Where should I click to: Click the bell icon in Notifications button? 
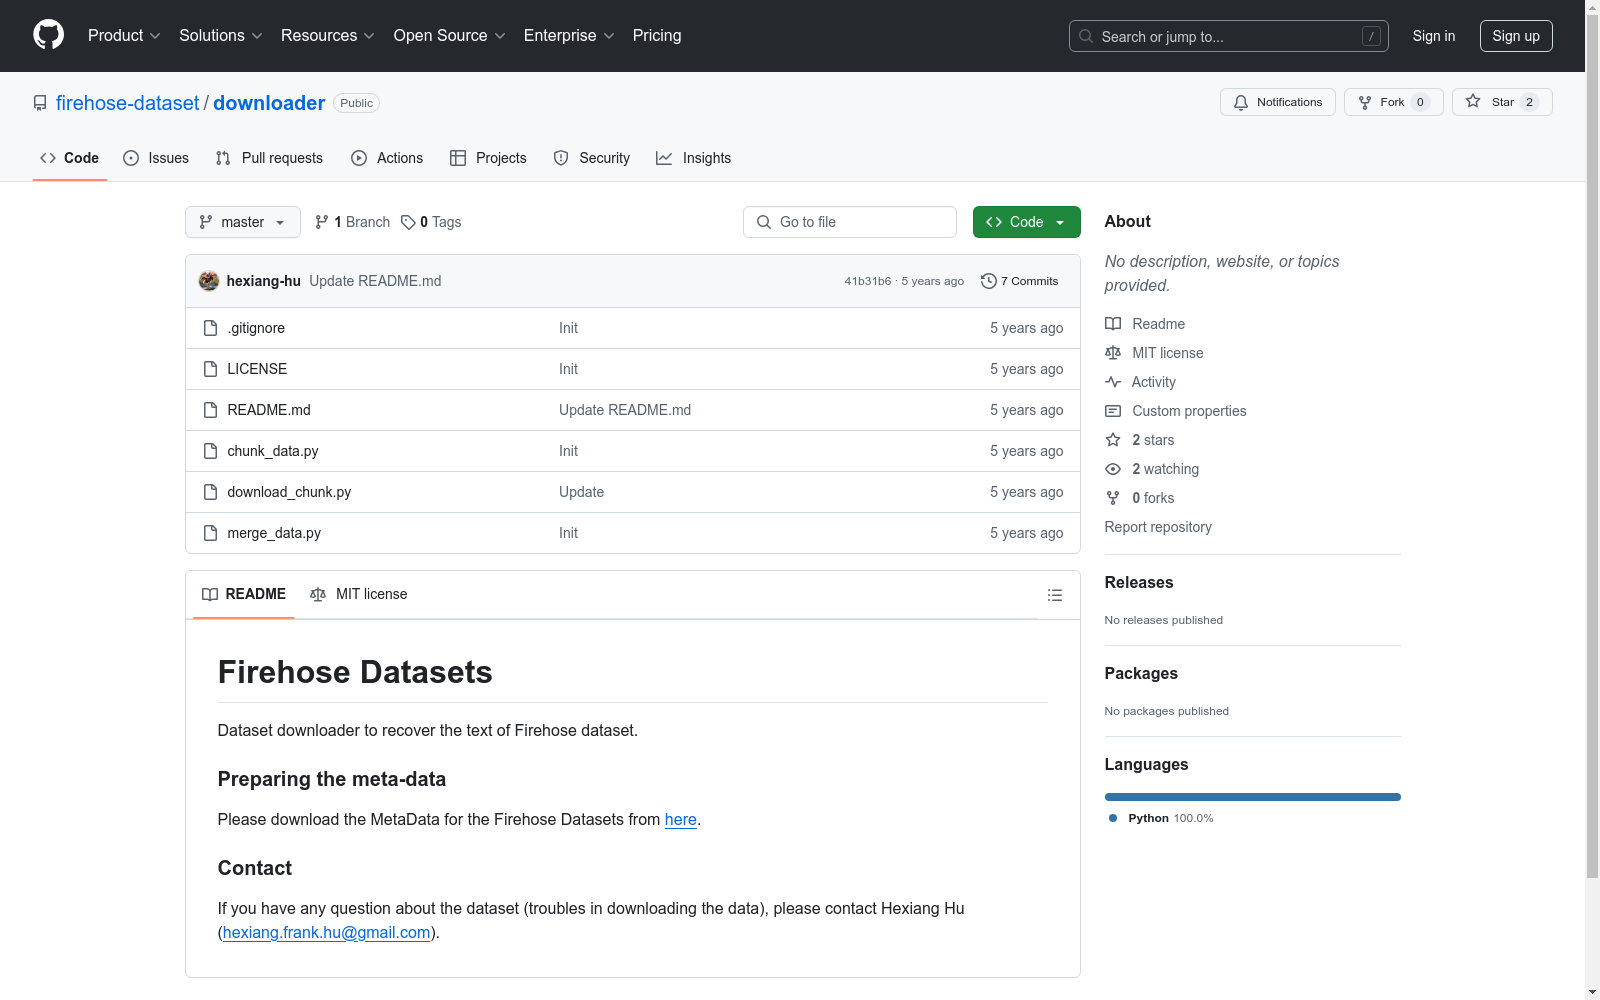(x=1241, y=102)
